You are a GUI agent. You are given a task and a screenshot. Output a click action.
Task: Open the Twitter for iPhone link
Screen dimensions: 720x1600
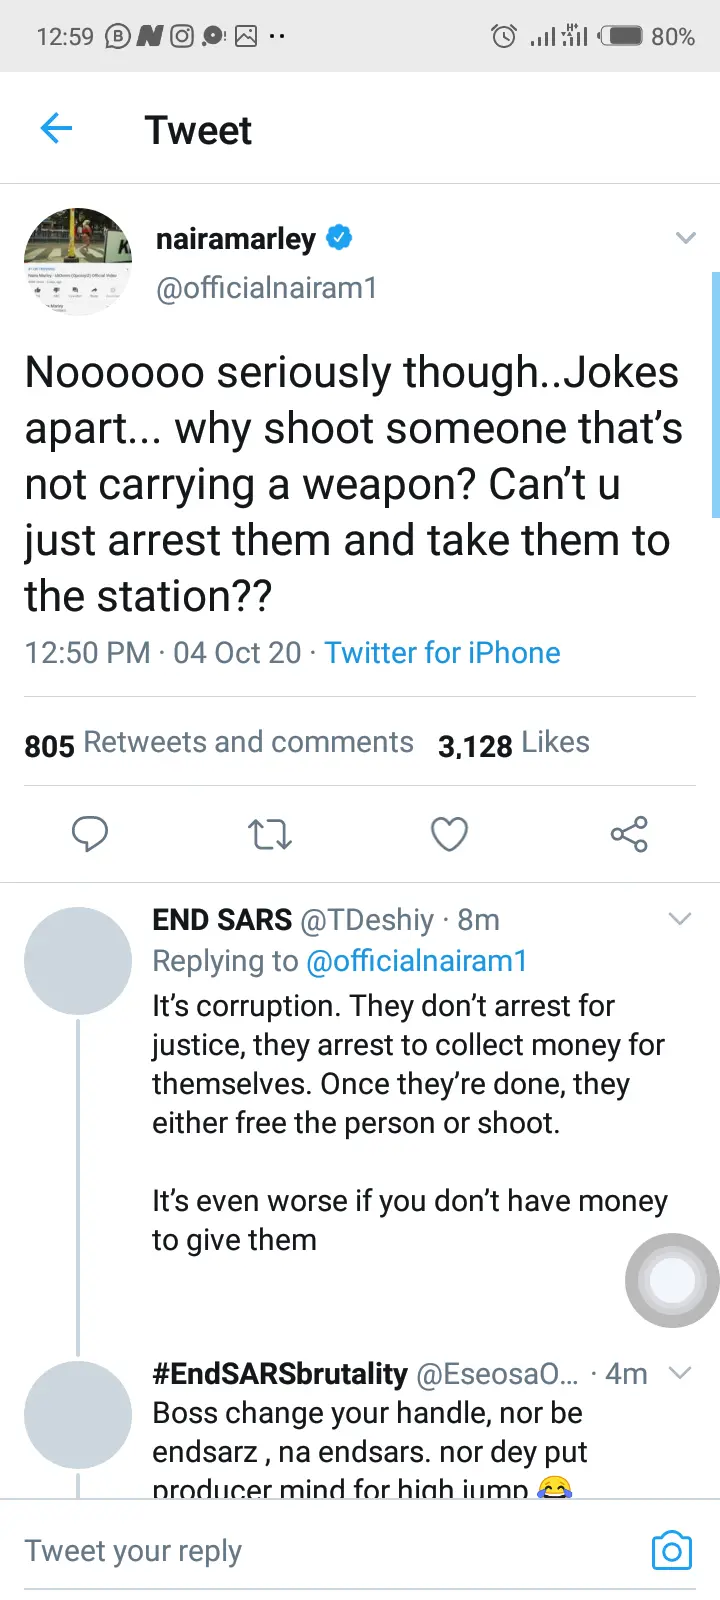click(x=442, y=653)
